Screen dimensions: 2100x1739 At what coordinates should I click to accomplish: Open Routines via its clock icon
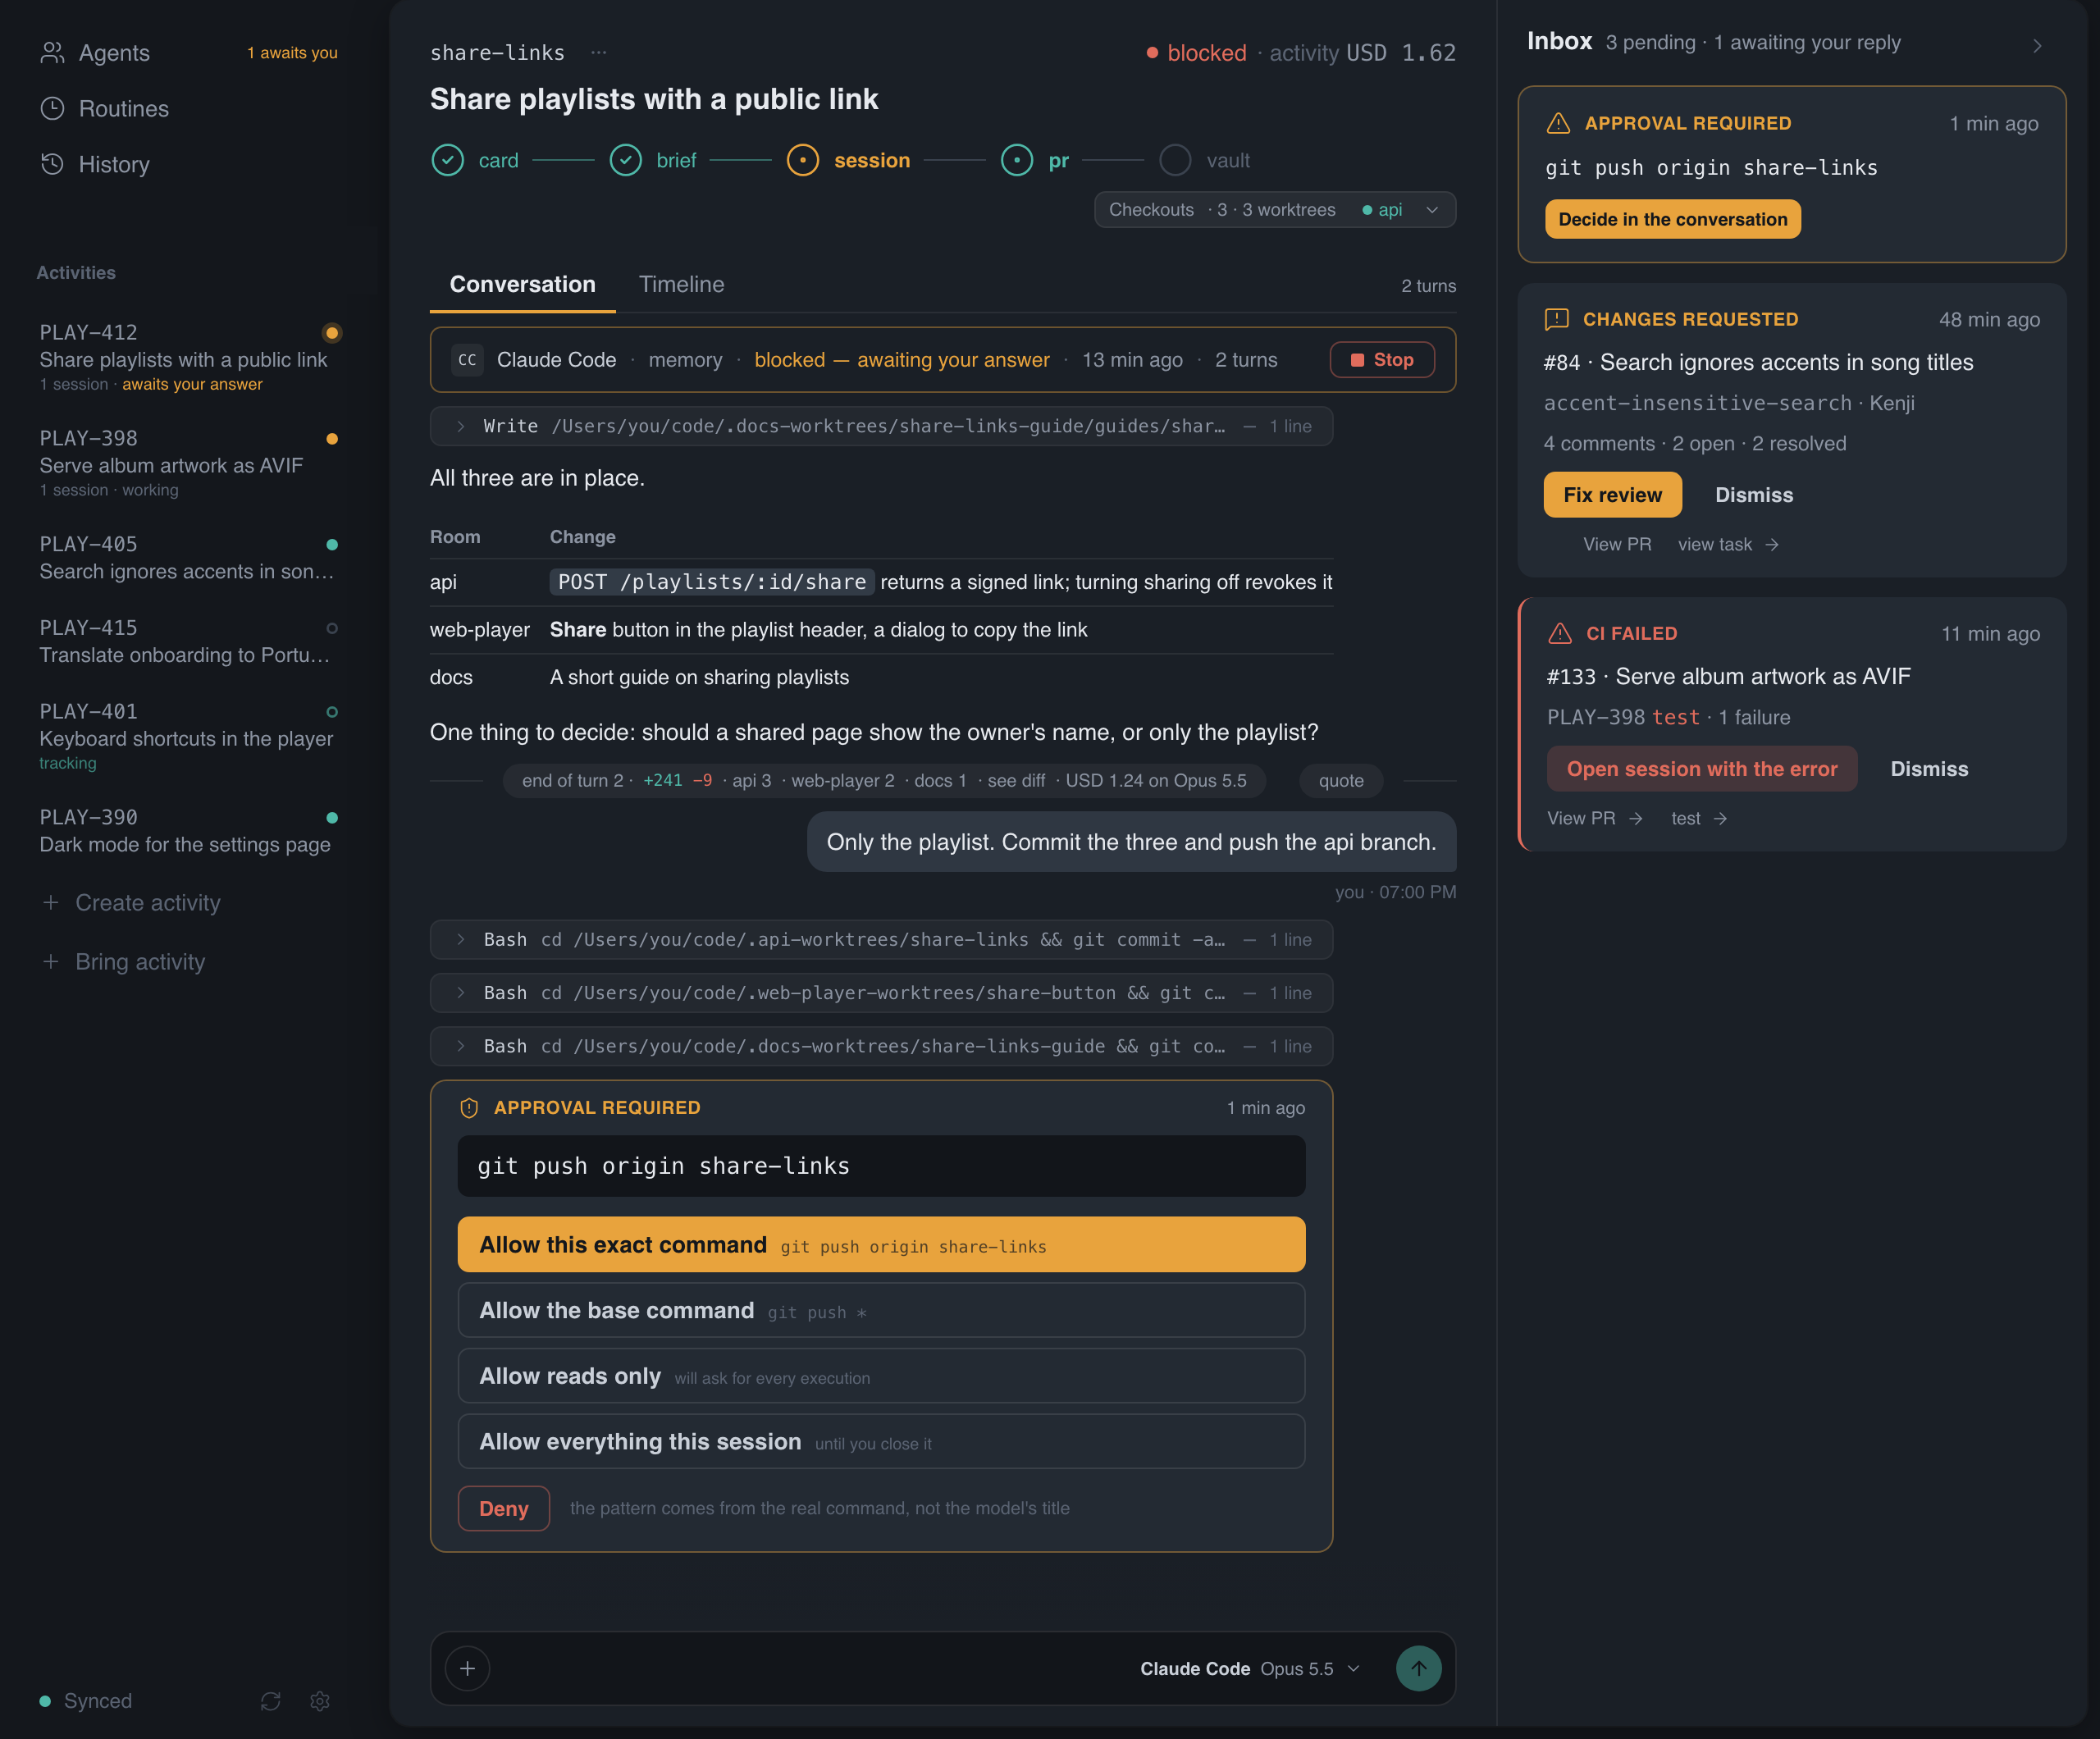pos(52,109)
